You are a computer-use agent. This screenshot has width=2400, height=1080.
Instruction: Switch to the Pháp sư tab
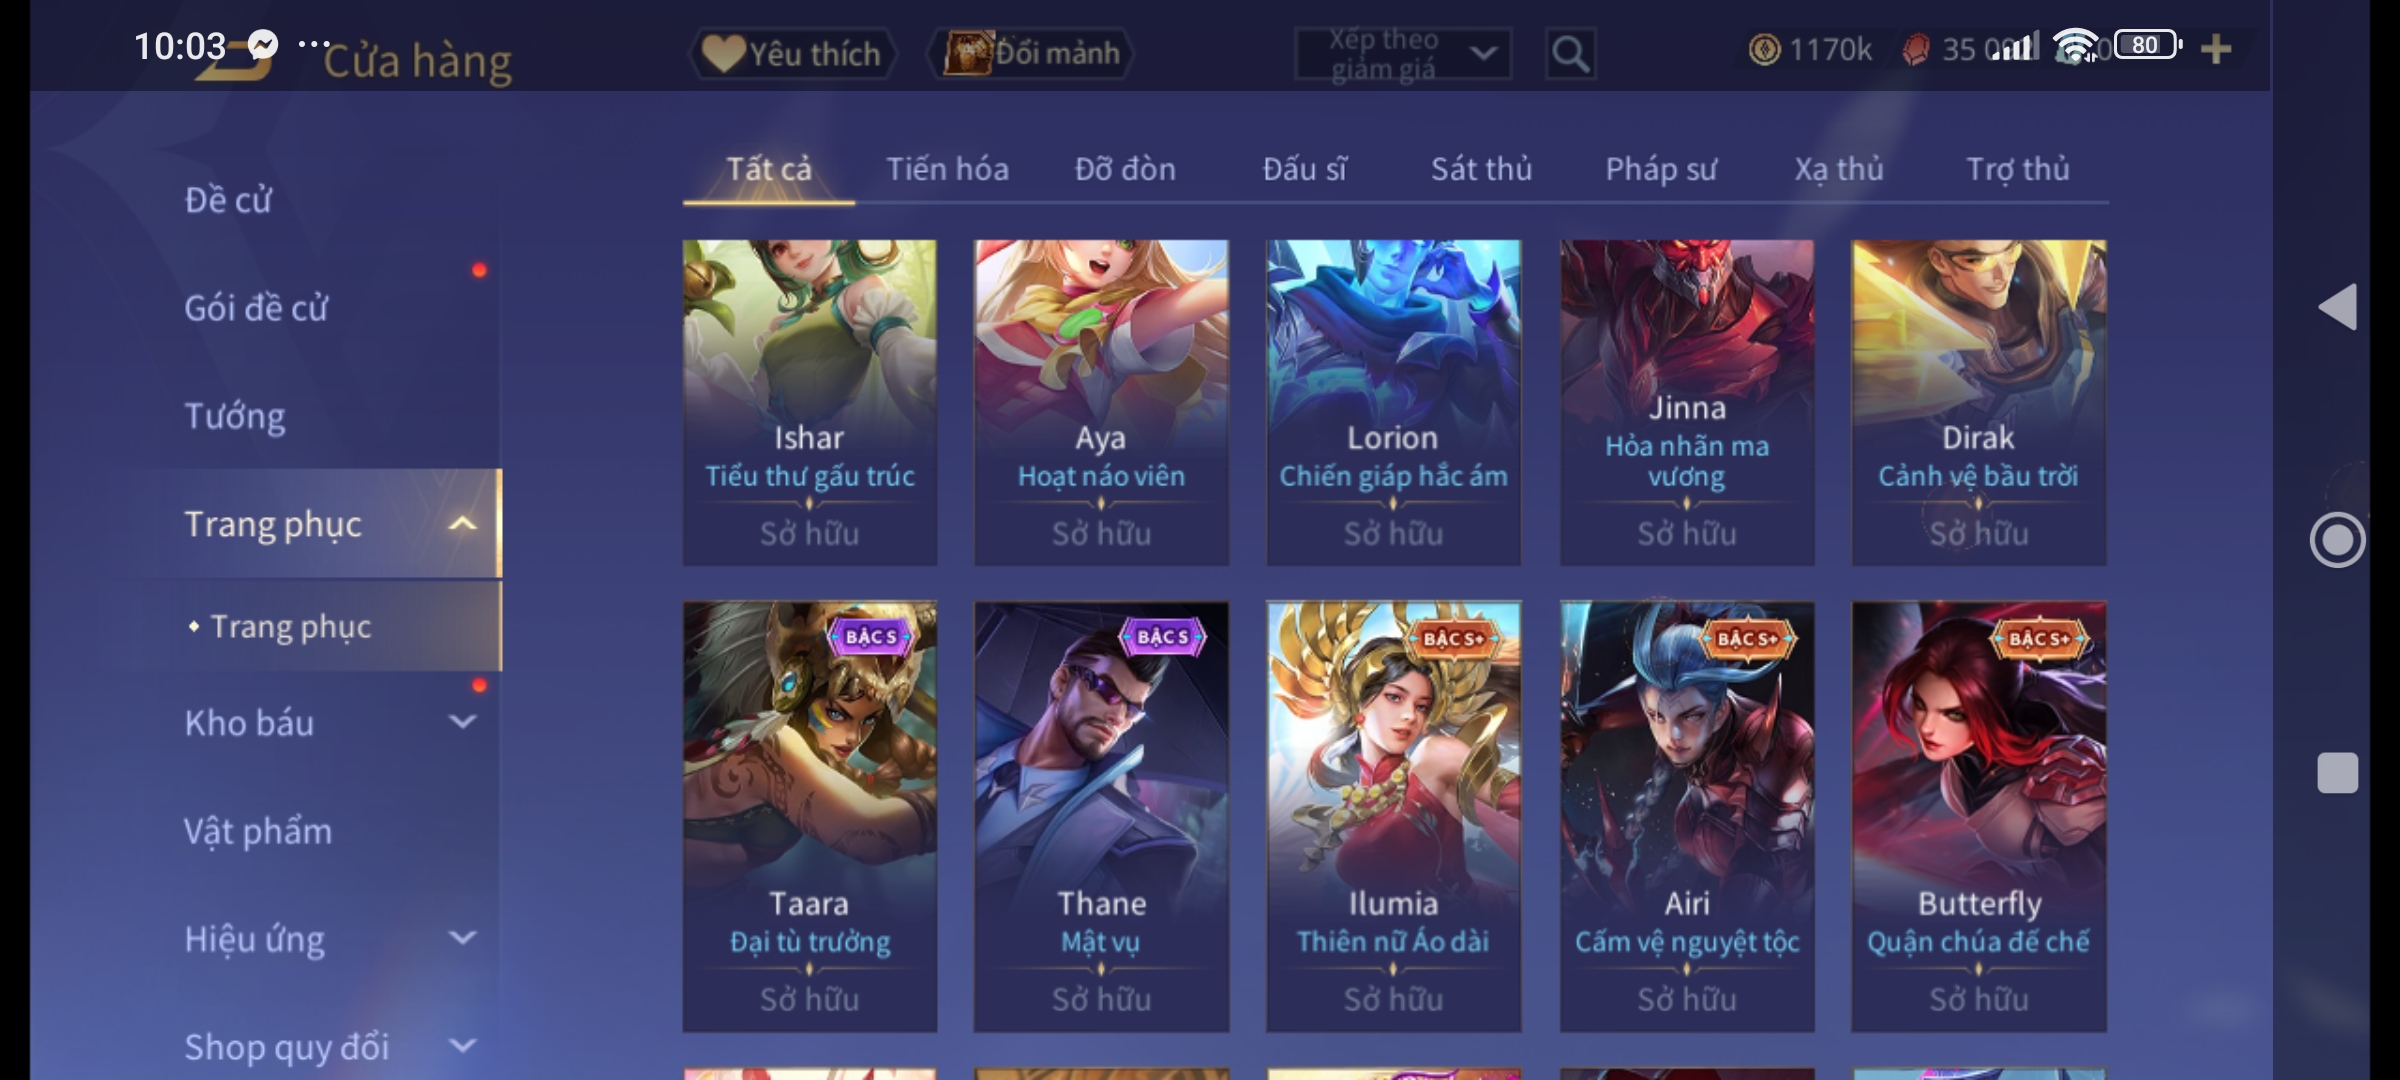click(x=1661, y=169)
